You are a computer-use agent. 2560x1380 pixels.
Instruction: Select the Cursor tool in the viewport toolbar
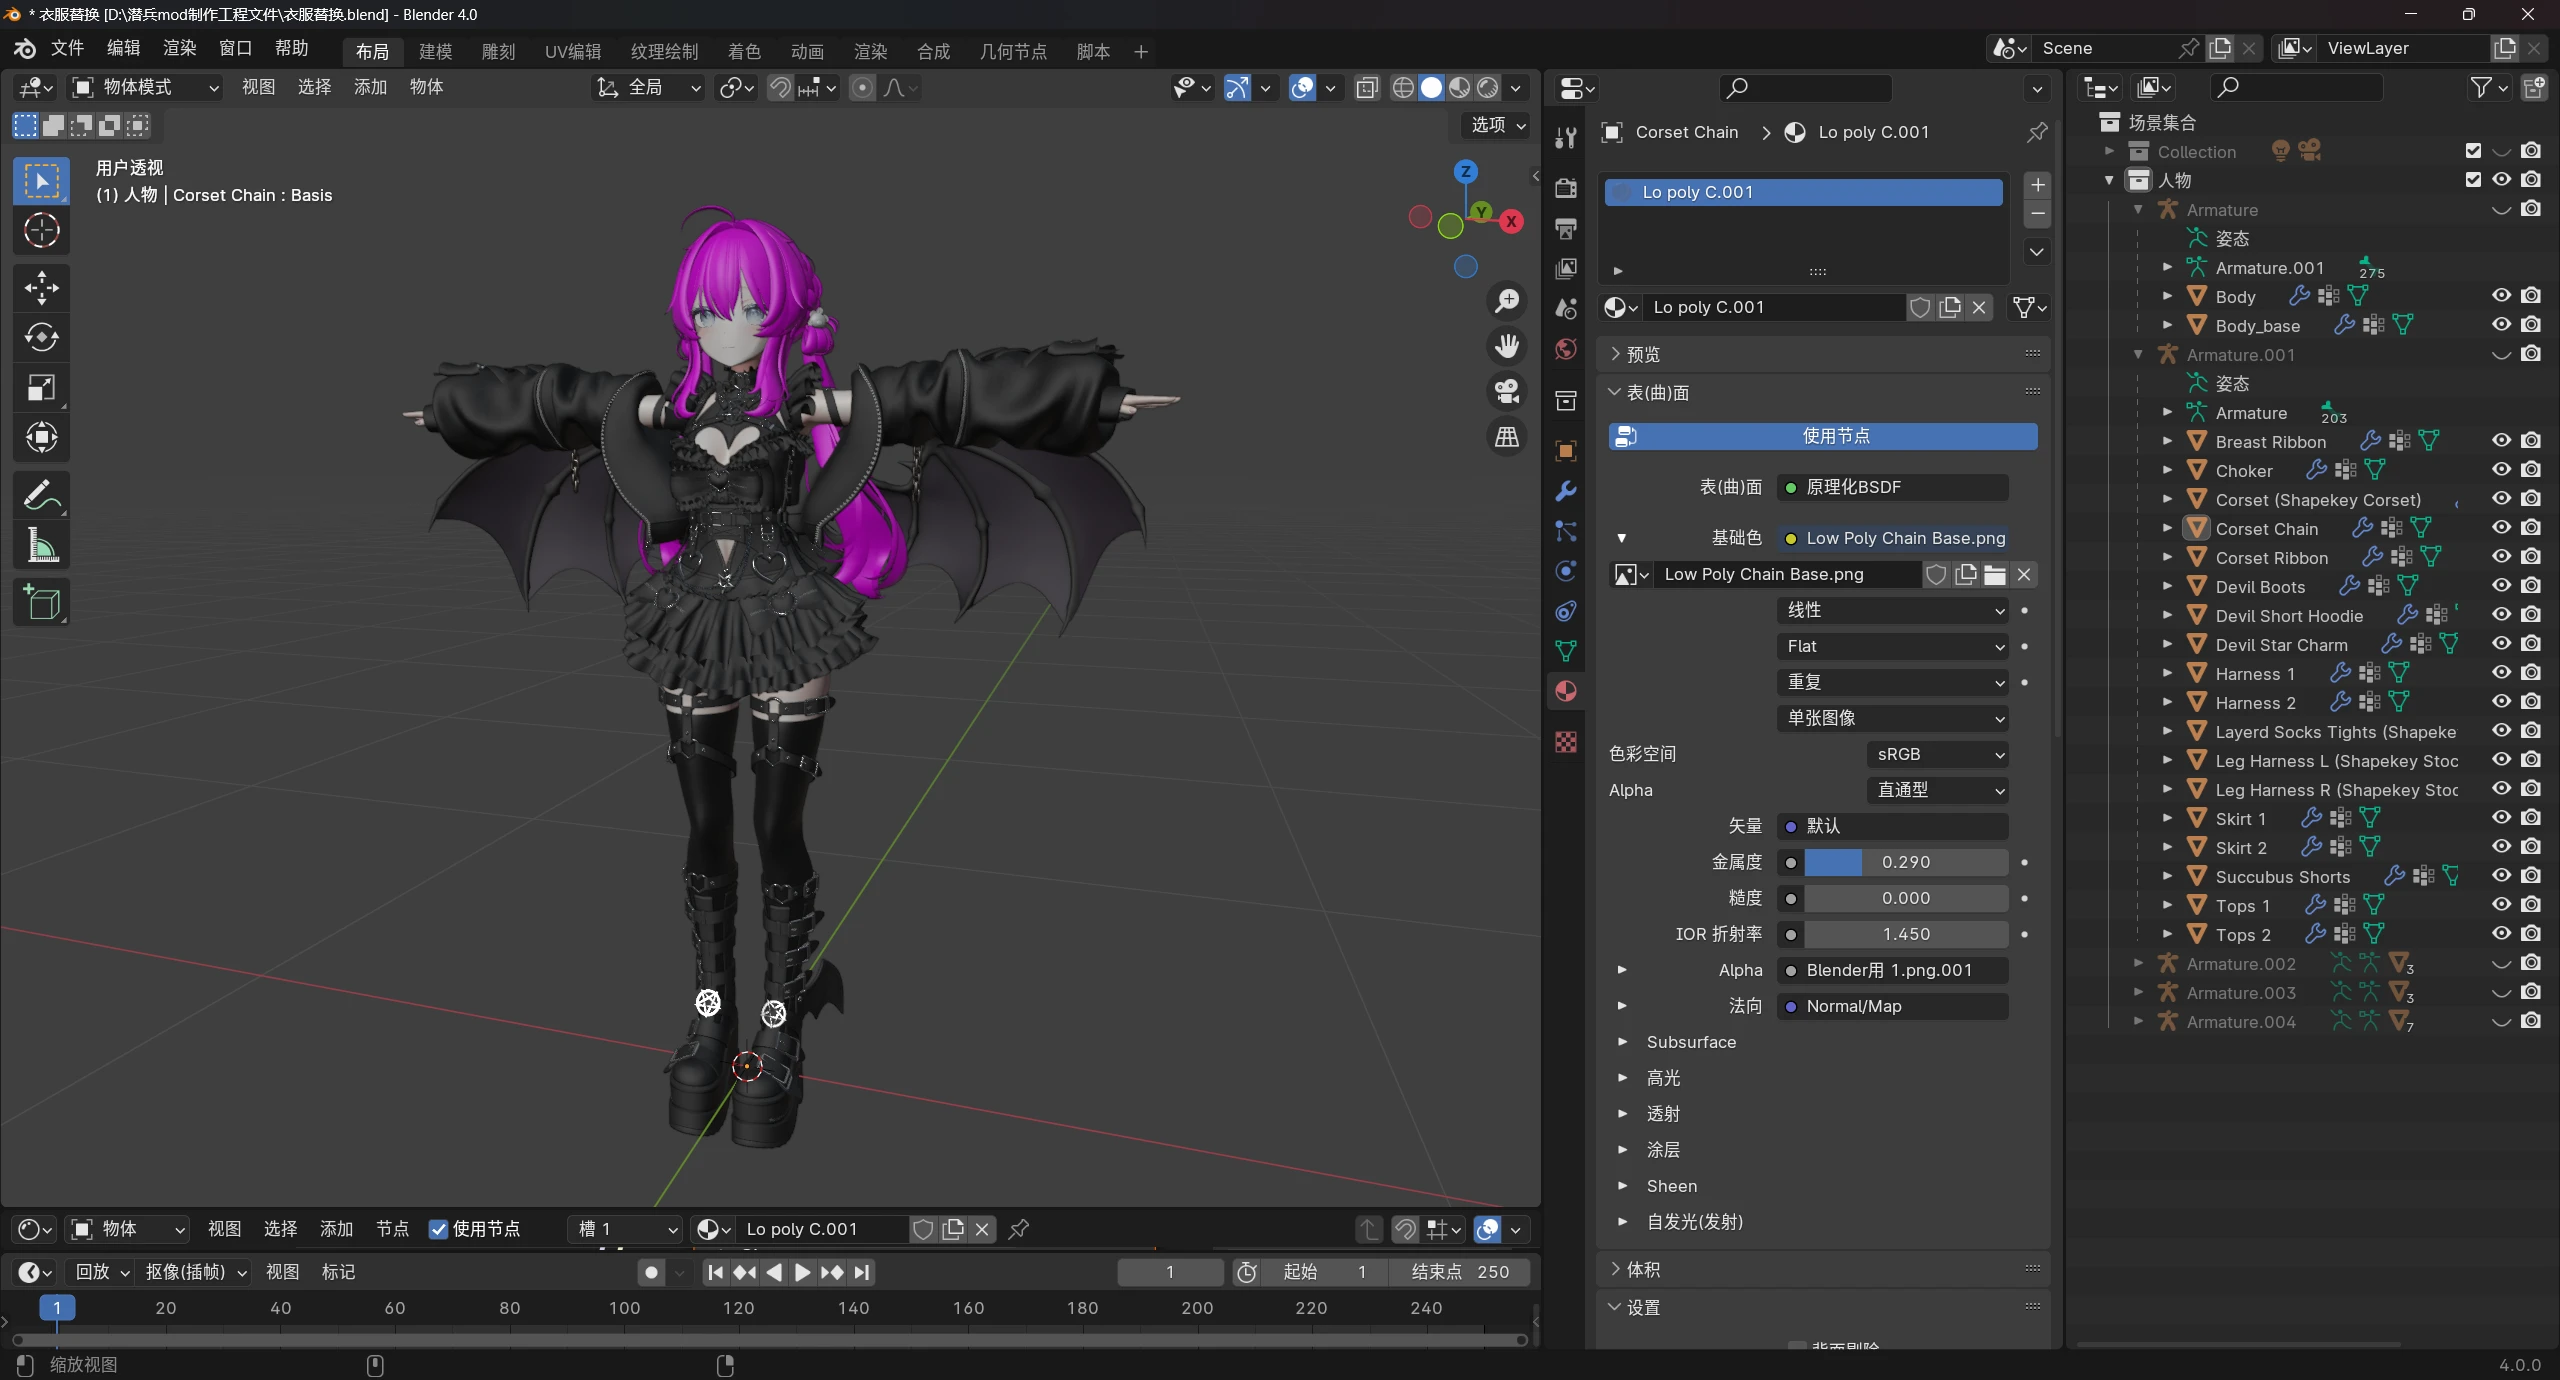pyautogui.click(x=41, y=231)
